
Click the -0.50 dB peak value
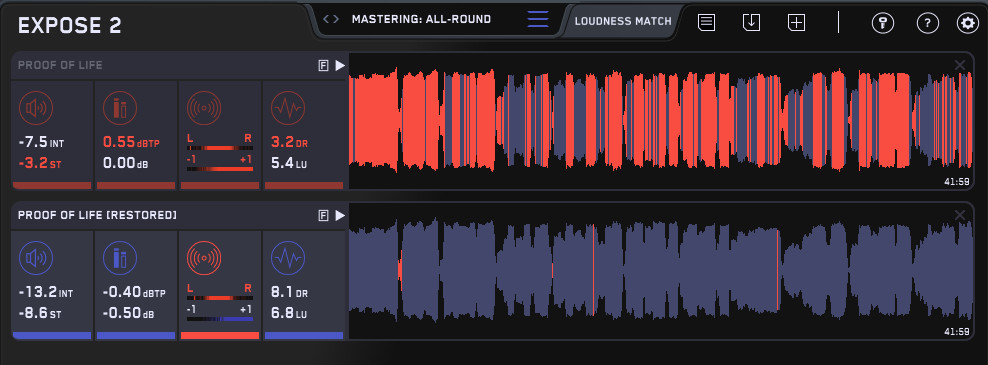point(130,313)
